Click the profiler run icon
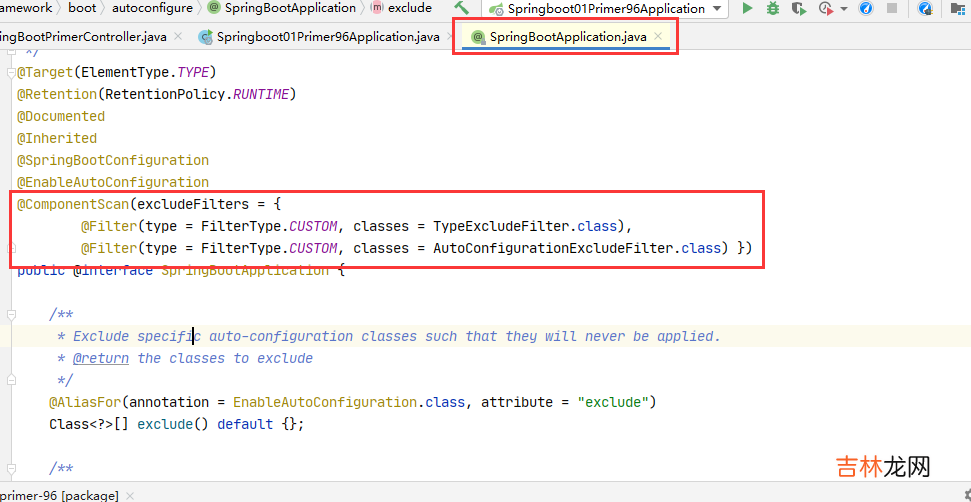The image size is (971, 502). pyautogui.click(x=824, y=8)
